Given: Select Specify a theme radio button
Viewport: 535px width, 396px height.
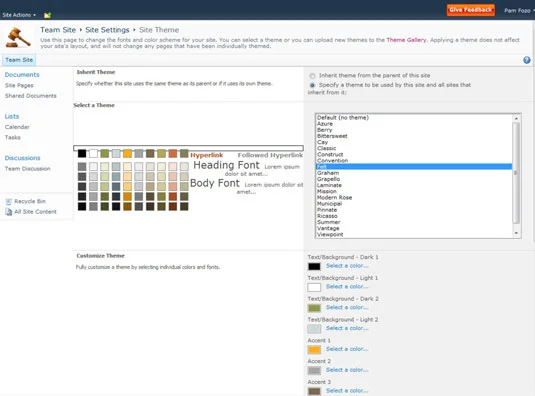Looking at the screenshot, I should pyautogui.click(x=312, y=85).
